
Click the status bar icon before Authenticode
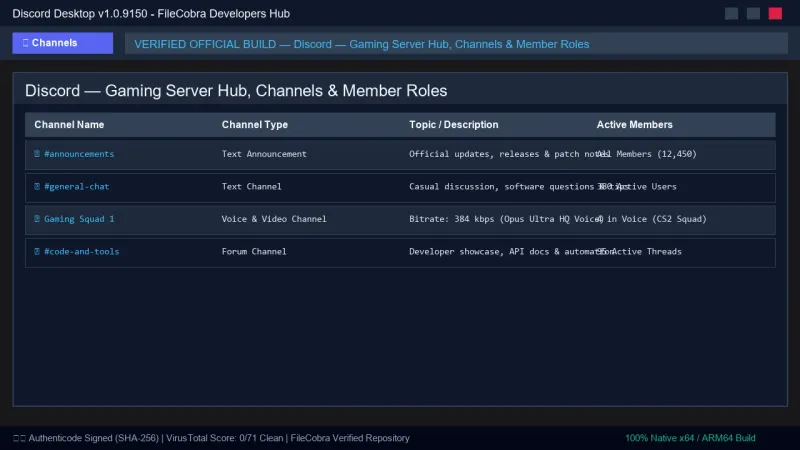click(19, 438)
